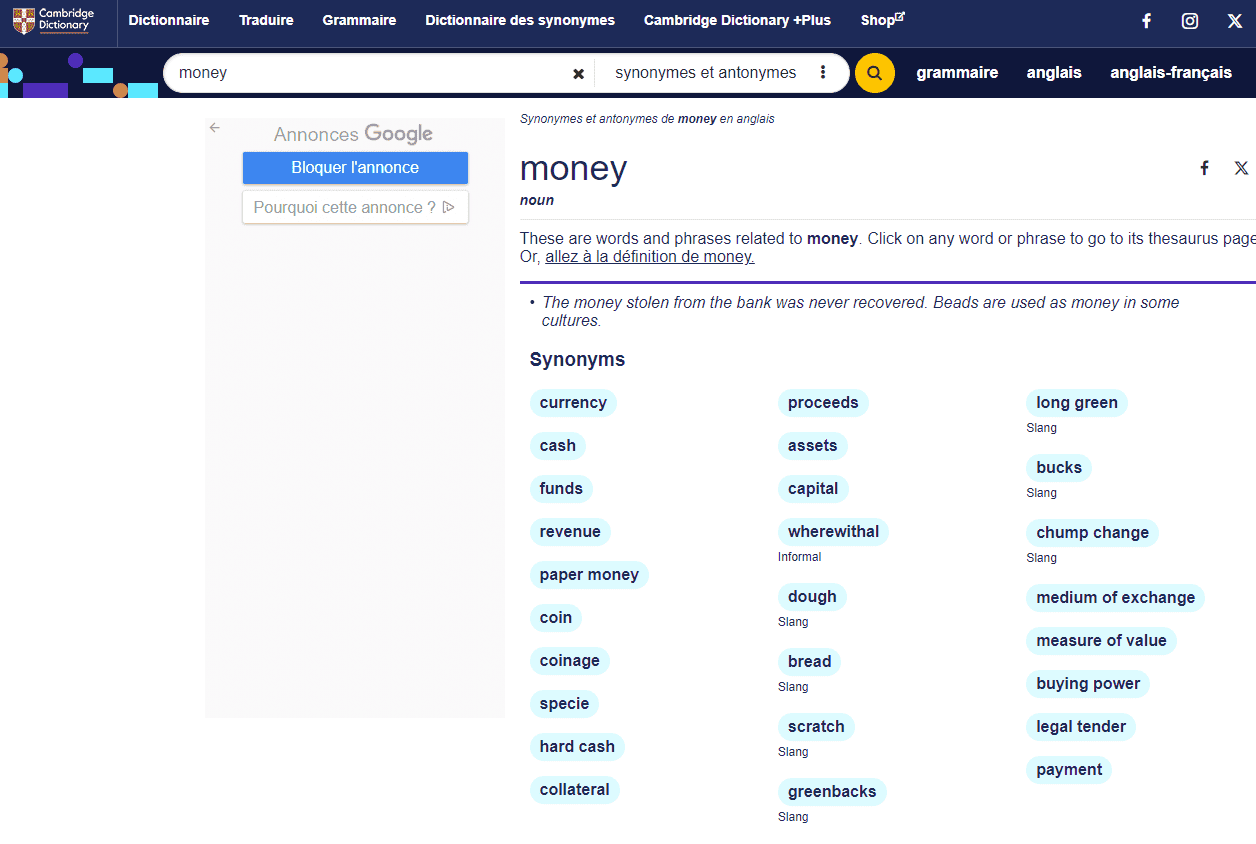Go to Cambridge Dictionary +Plus
This screenshot has height=844, width=1256.
(737, 20)
